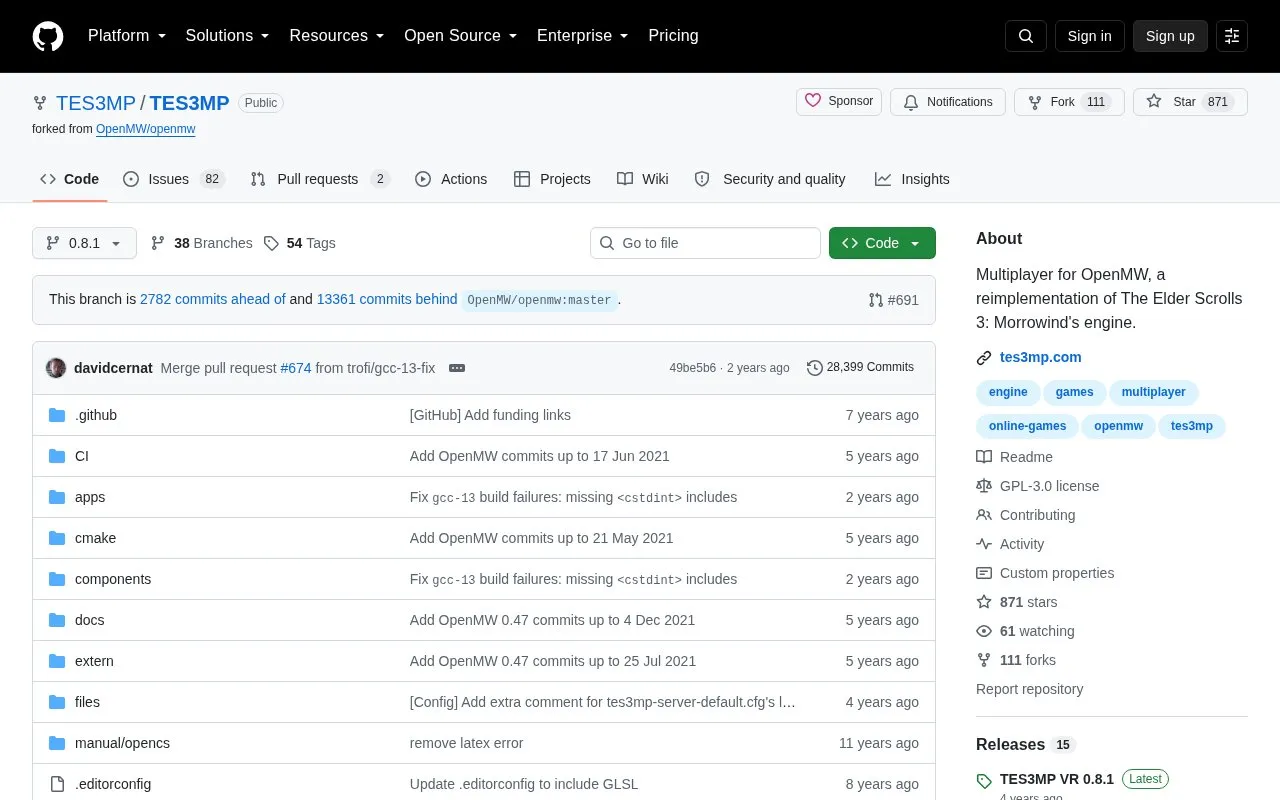Viewport: 1280px width, 800px height.
Task: Open the .github folder
Action: 96,415
